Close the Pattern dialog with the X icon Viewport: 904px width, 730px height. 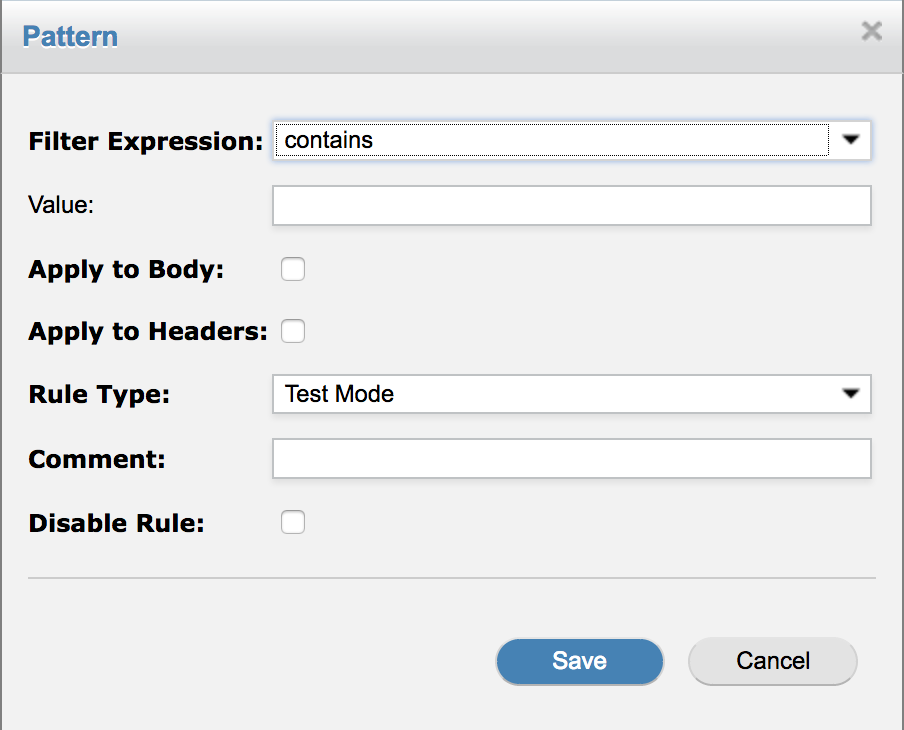click(871, 31)
